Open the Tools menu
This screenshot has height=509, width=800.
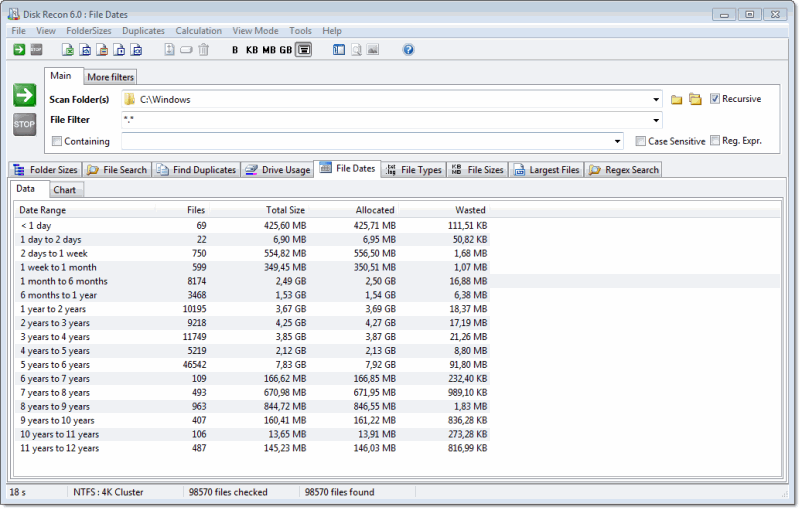click(x=300, y=31)
